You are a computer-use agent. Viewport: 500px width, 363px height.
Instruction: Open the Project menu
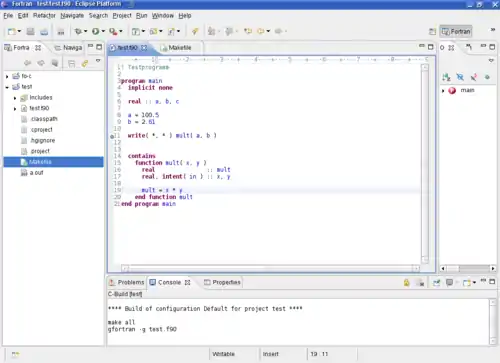click(122, 16)
